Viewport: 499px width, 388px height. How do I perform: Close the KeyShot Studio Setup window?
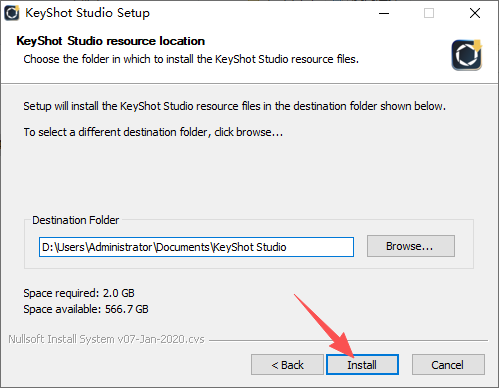point(475,13)
